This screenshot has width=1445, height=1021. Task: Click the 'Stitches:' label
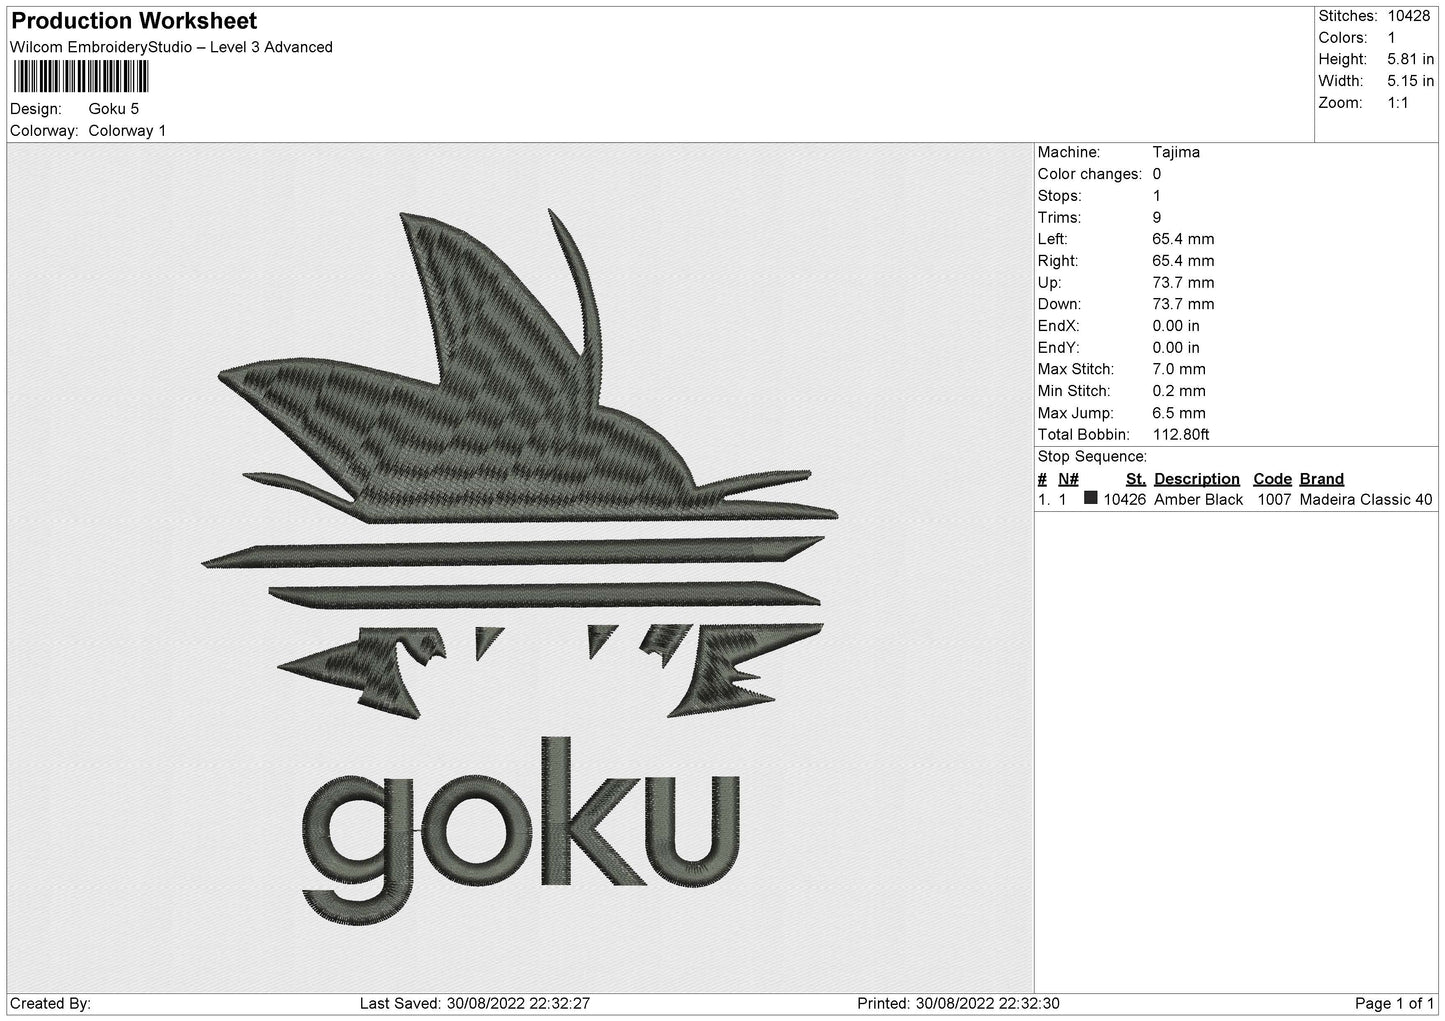coord(1348,16)
